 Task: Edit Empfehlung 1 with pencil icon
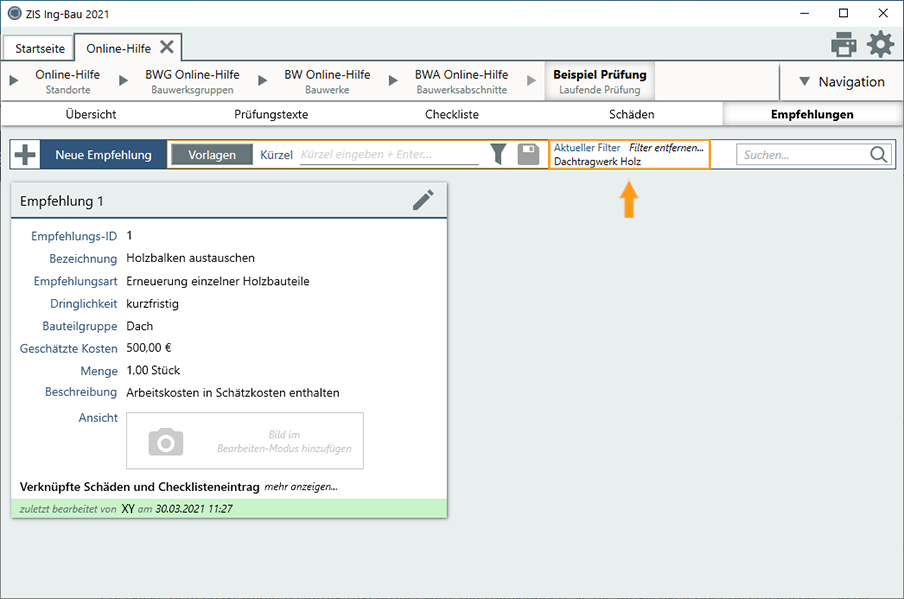(x=423, y=200)
